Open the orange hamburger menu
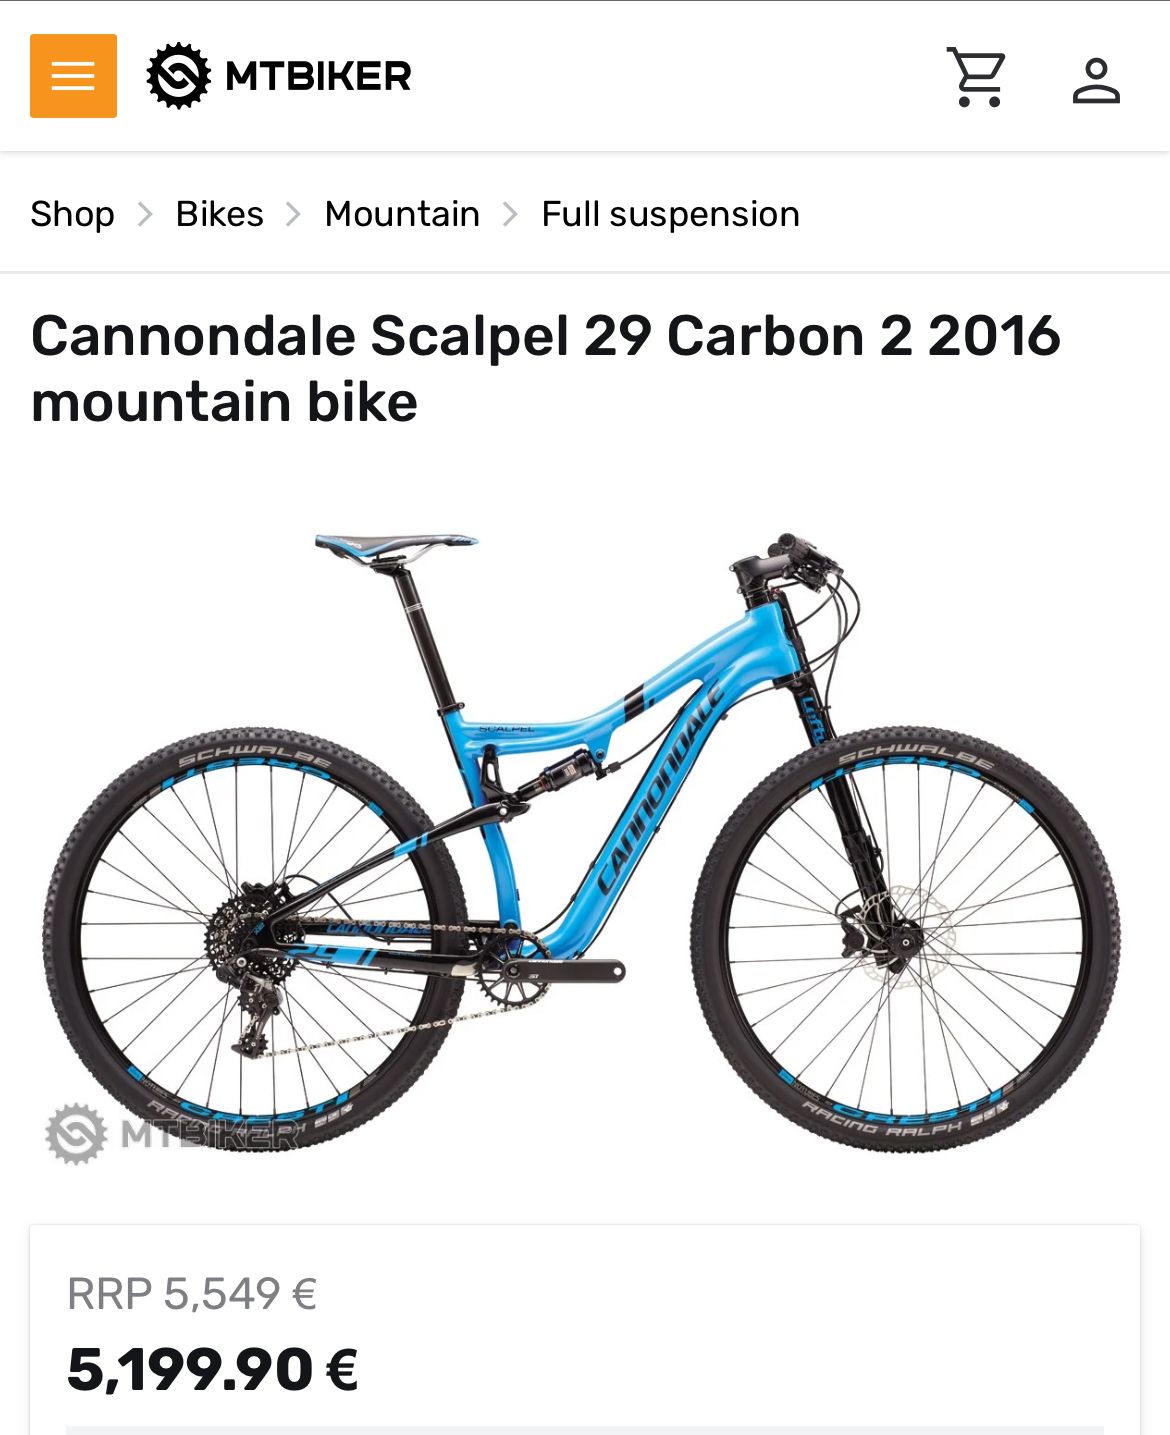 73,76
